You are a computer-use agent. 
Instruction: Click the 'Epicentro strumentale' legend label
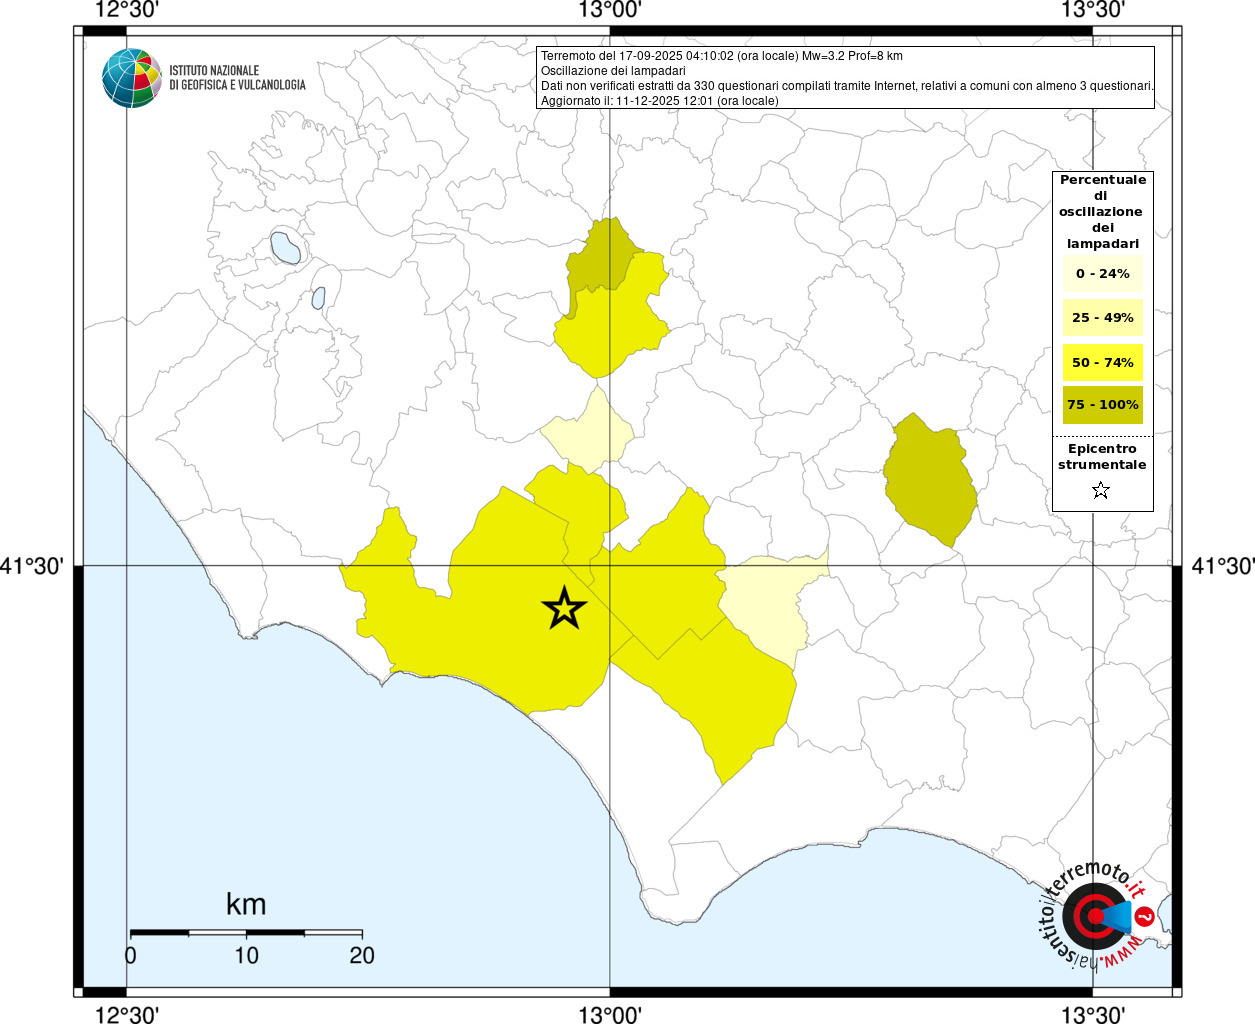[x=1102, y=457]
